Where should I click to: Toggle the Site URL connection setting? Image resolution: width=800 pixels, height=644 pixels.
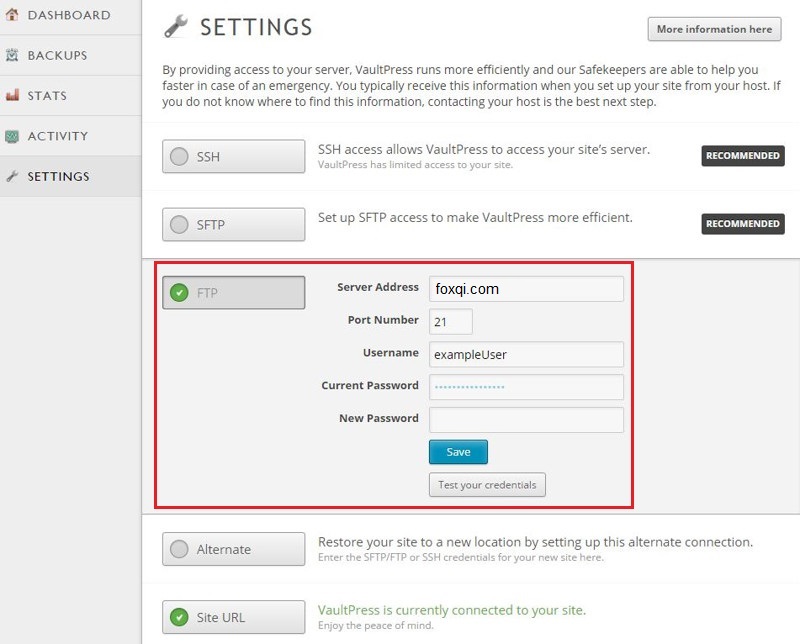pos(232,617)
